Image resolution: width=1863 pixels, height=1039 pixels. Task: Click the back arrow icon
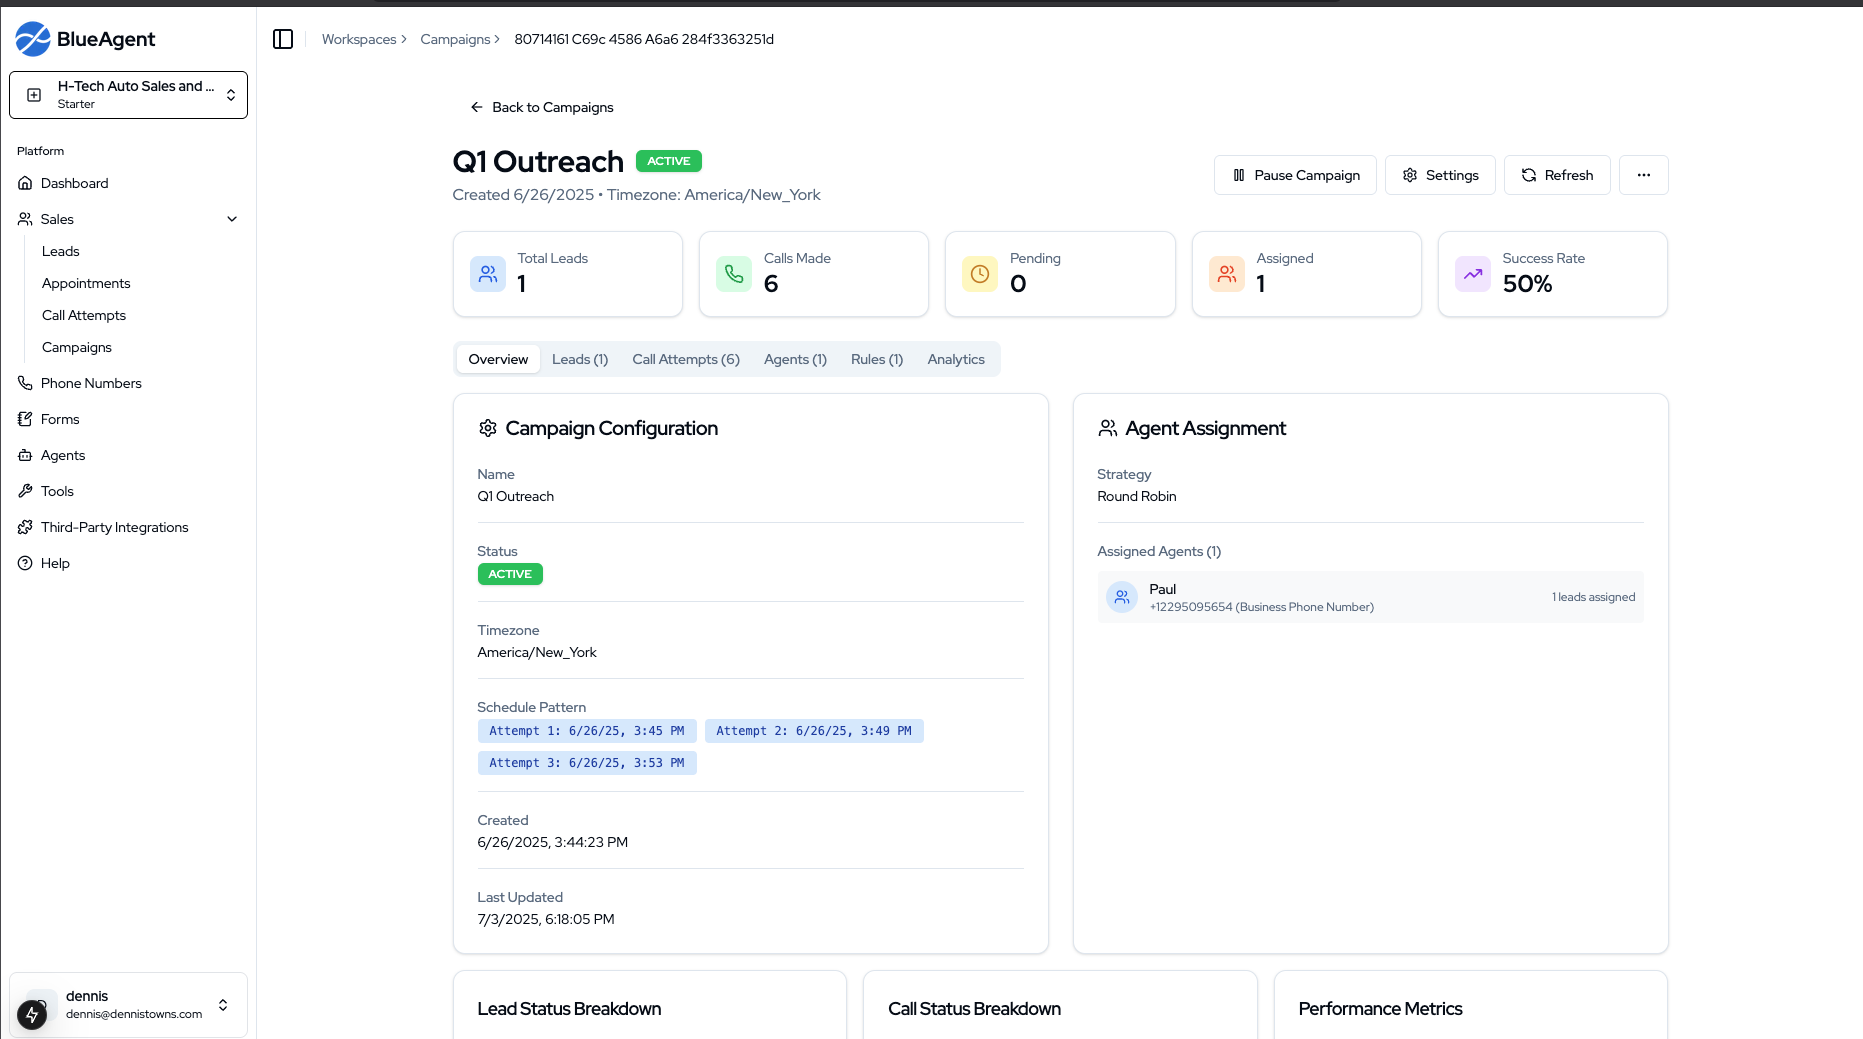pyautogui.click(x=477, y=107)
